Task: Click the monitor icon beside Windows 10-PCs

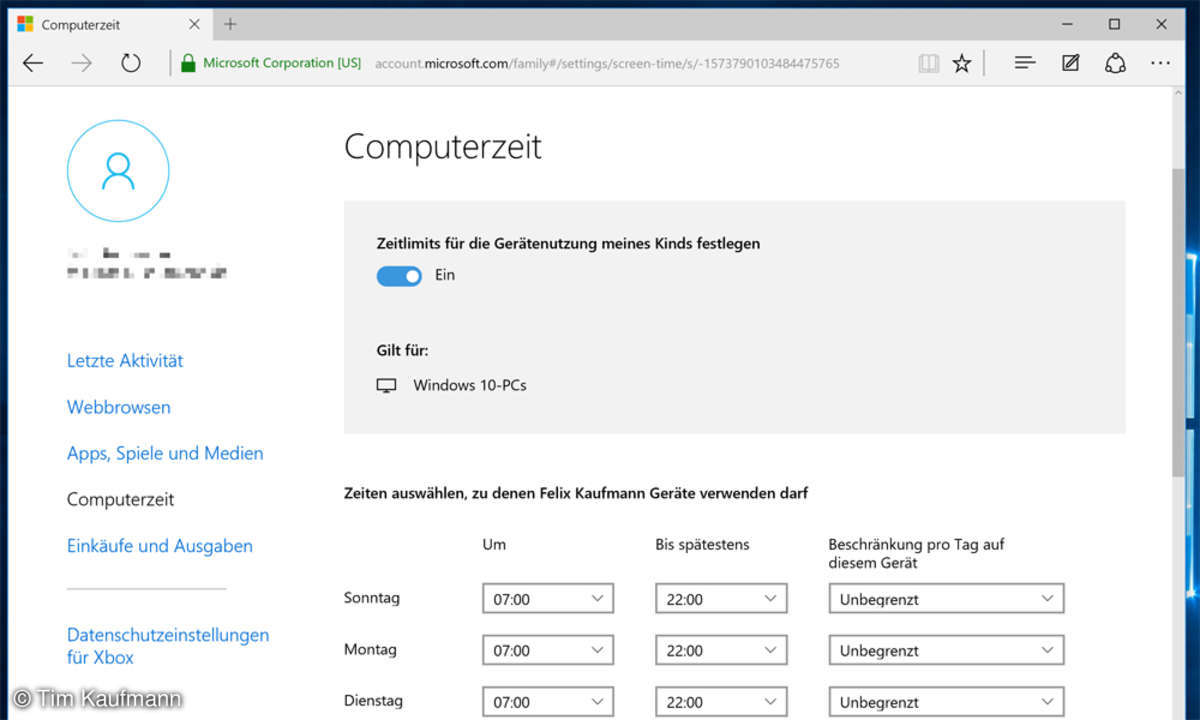Action: 387,385
